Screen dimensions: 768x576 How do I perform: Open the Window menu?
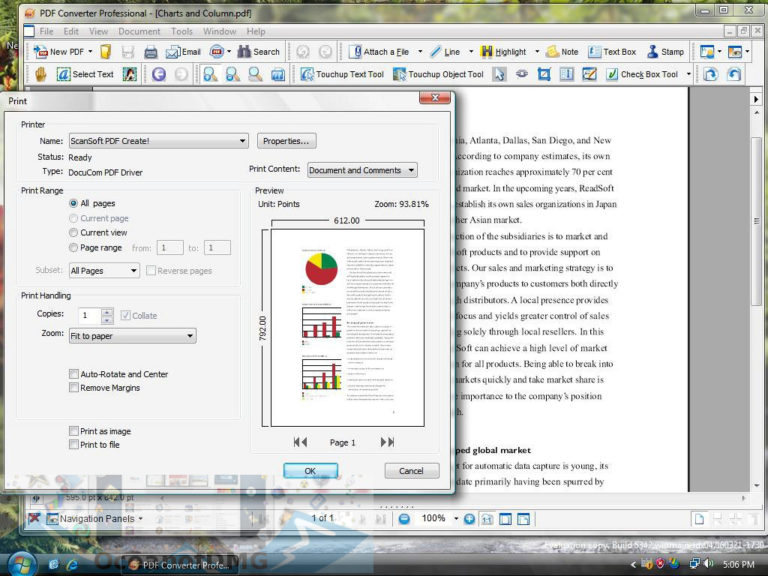point(219,31)
